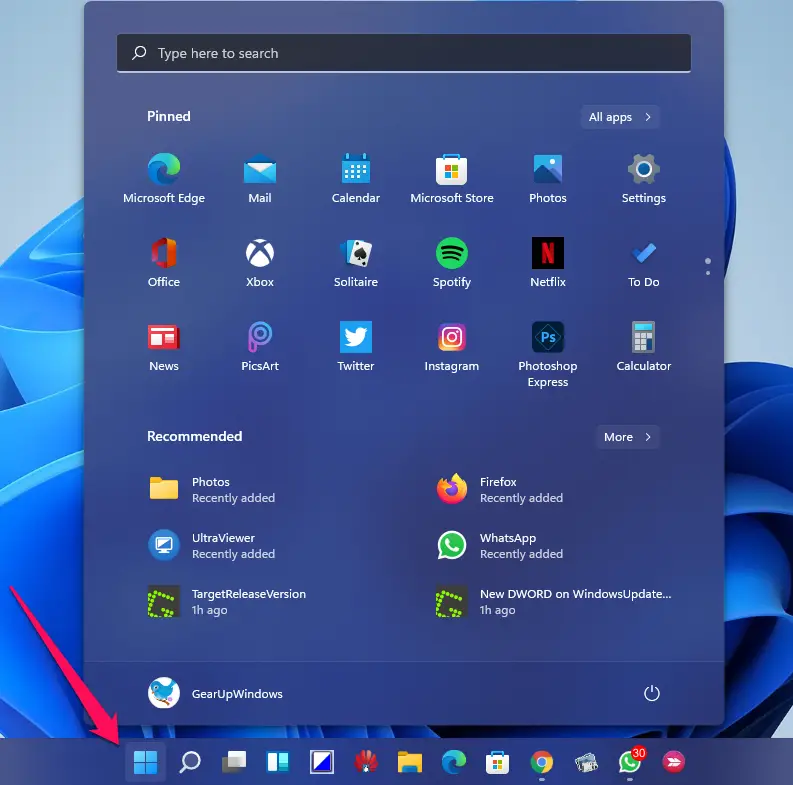793x785 pixels.
Task: Open Microsoft Store on taskbar
Action: coord(498,762)
